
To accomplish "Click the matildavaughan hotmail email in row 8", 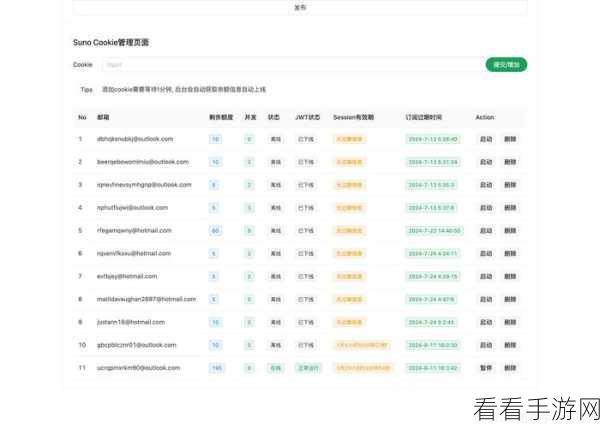I will point(146,299).
